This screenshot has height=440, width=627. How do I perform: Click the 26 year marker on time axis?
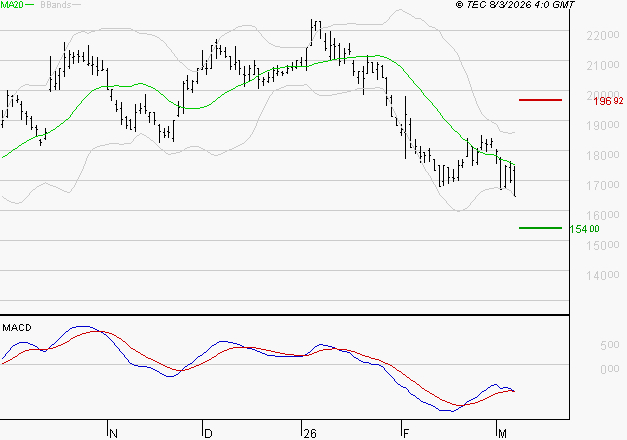[310, 434]
